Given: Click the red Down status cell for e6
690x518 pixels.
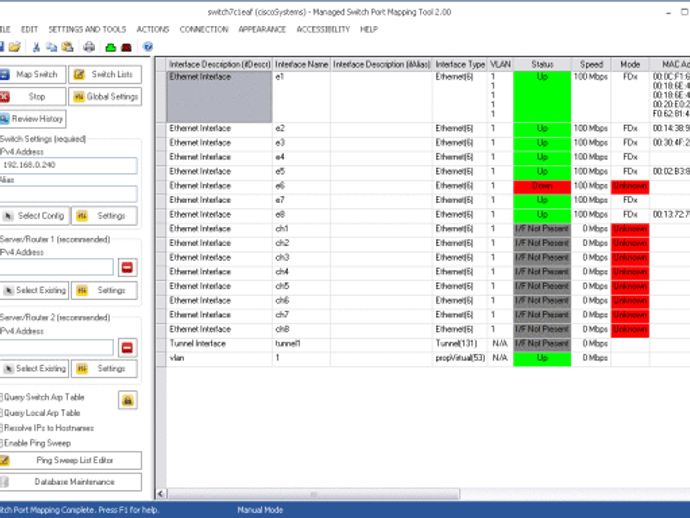Looking at the screenshot, I should (542, 186).
